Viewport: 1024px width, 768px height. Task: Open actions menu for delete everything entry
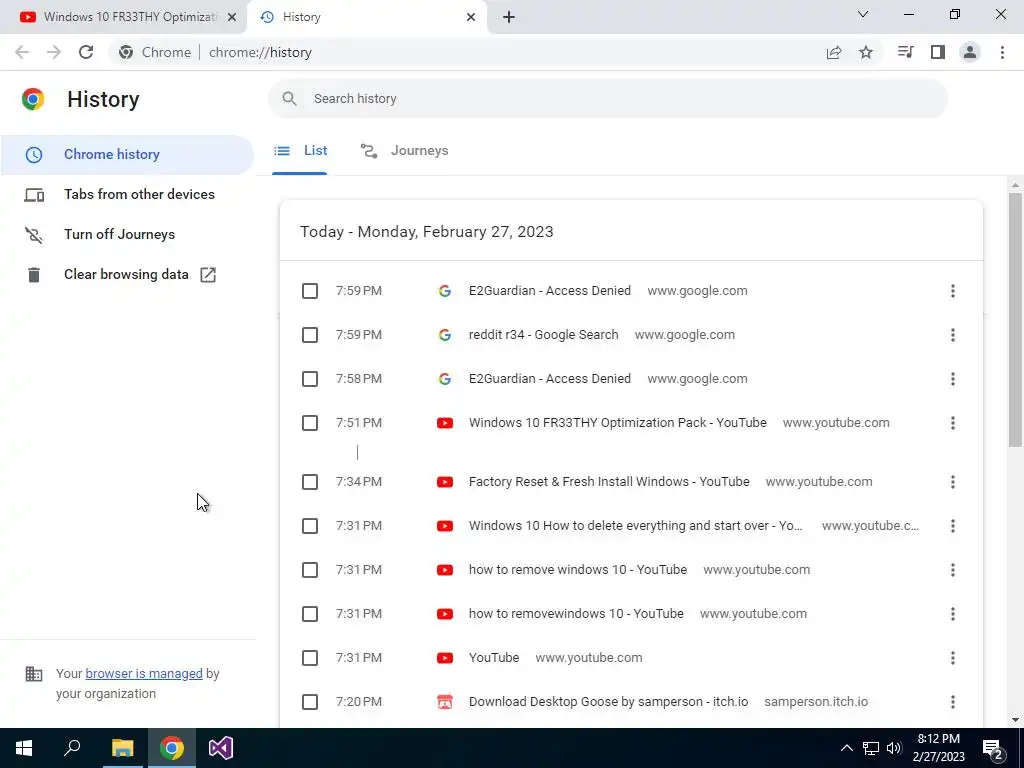[x=953, y=526]
